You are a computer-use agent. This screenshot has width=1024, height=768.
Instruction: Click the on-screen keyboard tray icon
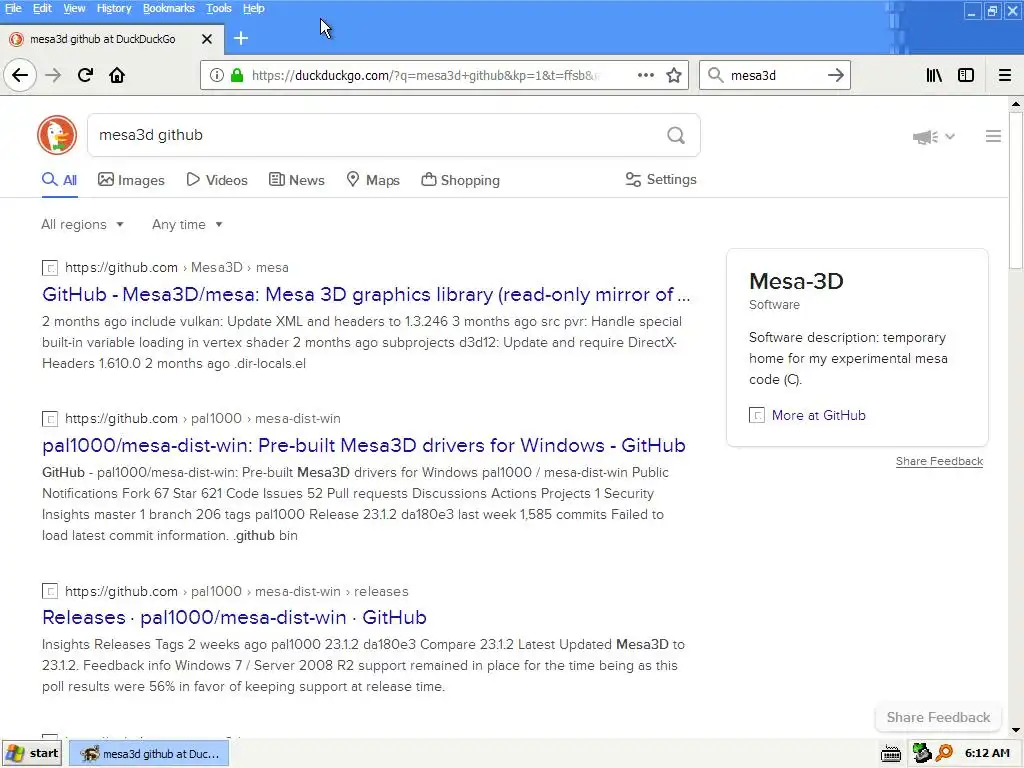pos(891,754)
